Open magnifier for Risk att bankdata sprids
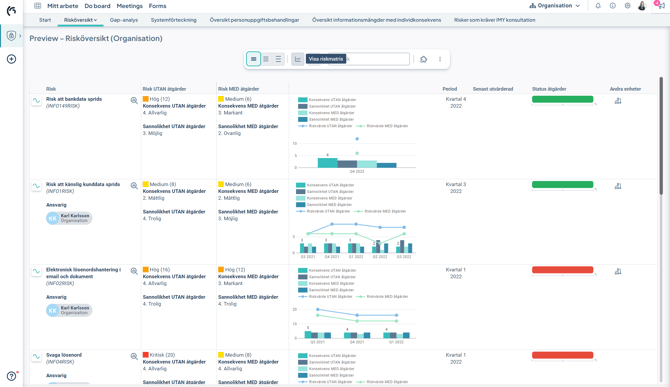 click(134, 101)
